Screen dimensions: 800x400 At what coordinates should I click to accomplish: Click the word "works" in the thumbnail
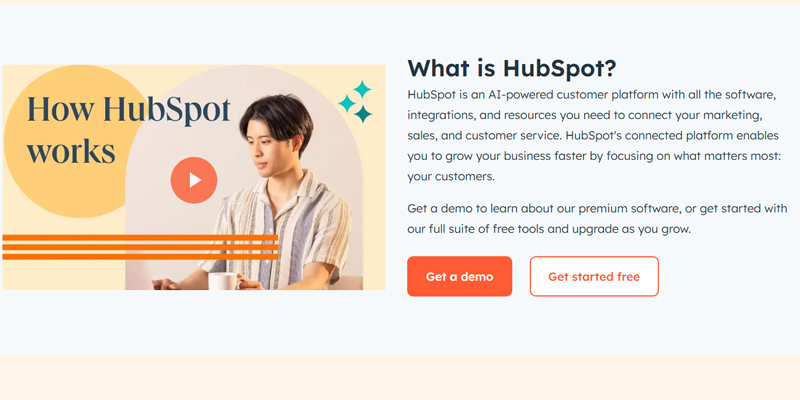tap(71, 152)
